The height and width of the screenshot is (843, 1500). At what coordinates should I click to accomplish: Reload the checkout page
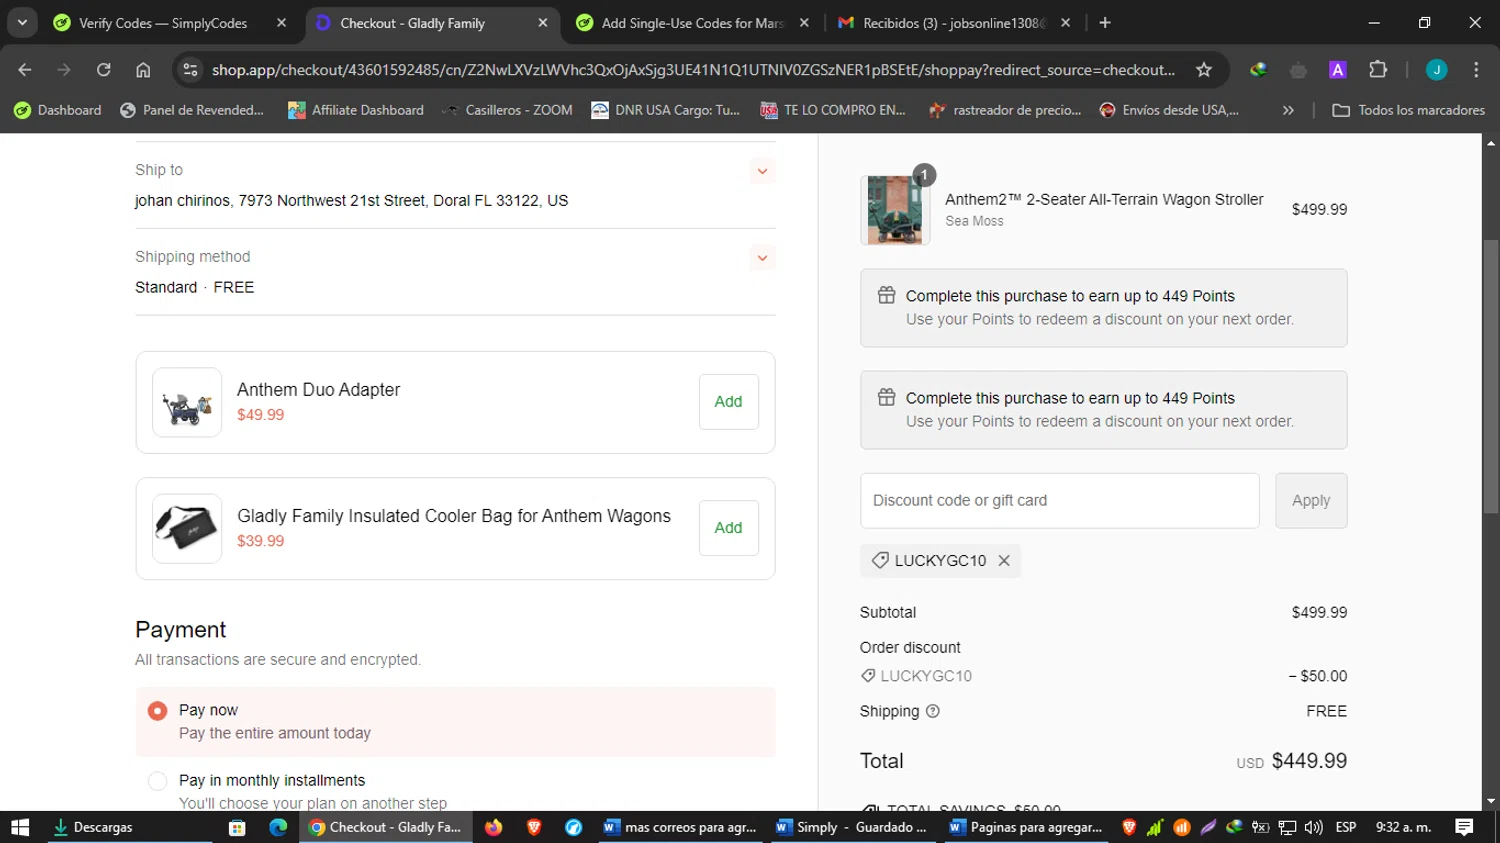[104, 70]
